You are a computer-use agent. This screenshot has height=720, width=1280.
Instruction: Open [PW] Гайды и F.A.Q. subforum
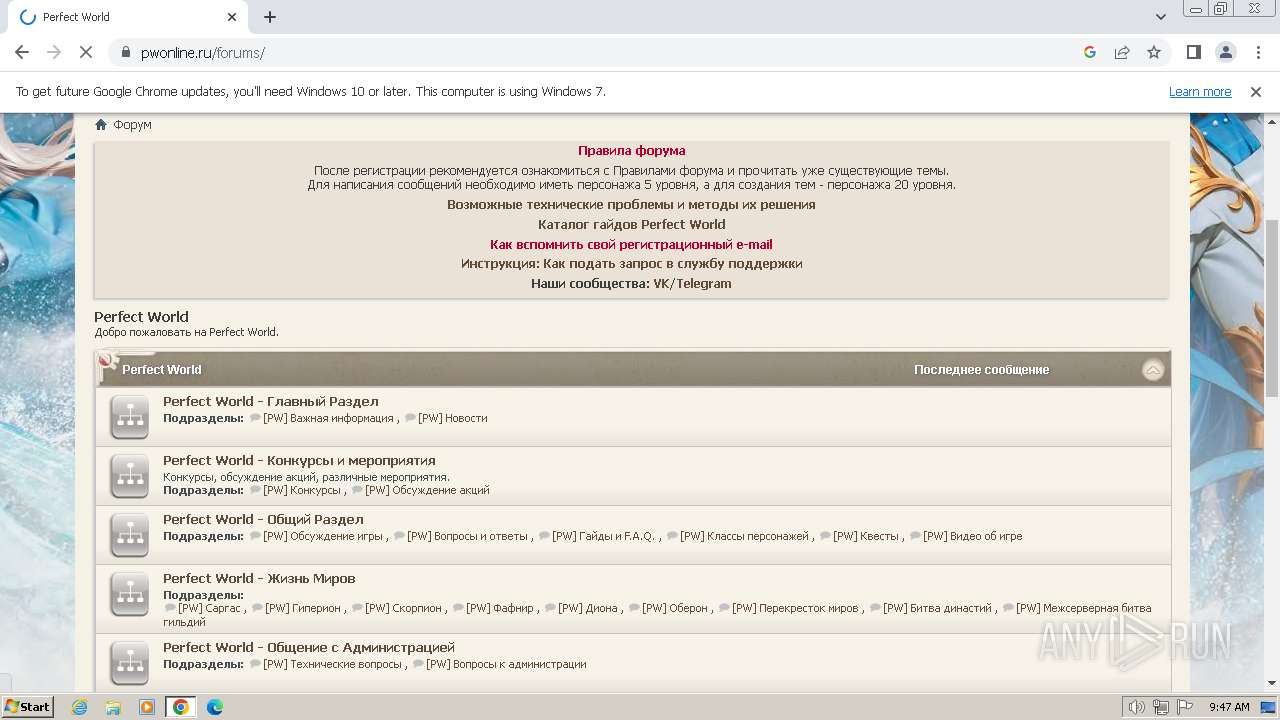pos(604,537)
